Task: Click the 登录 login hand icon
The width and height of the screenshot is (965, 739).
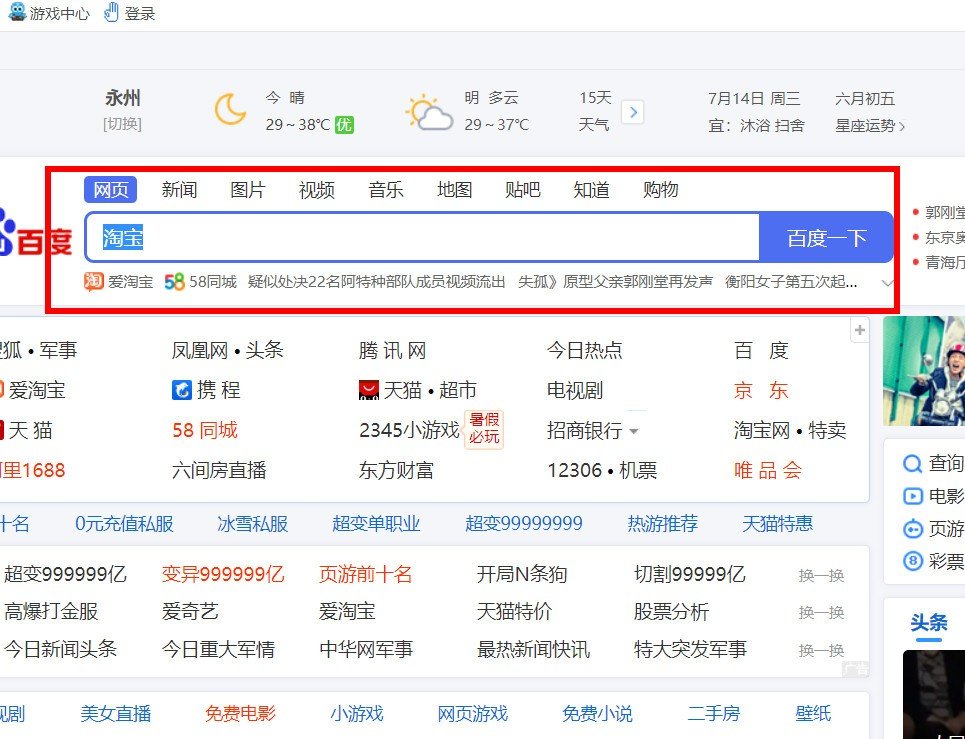Action: [110, 12]
